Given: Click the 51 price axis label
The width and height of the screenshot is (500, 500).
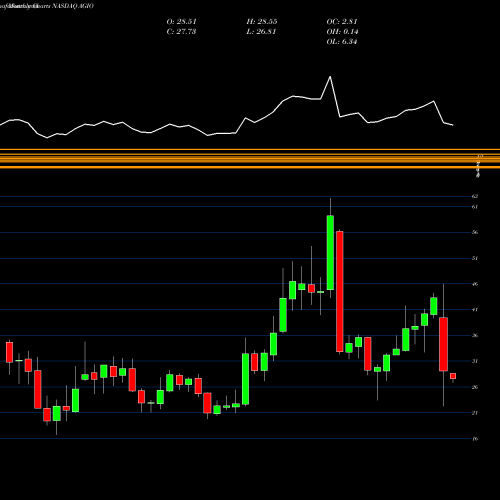Looking at the screenshot, I should (x=475, y=258).
